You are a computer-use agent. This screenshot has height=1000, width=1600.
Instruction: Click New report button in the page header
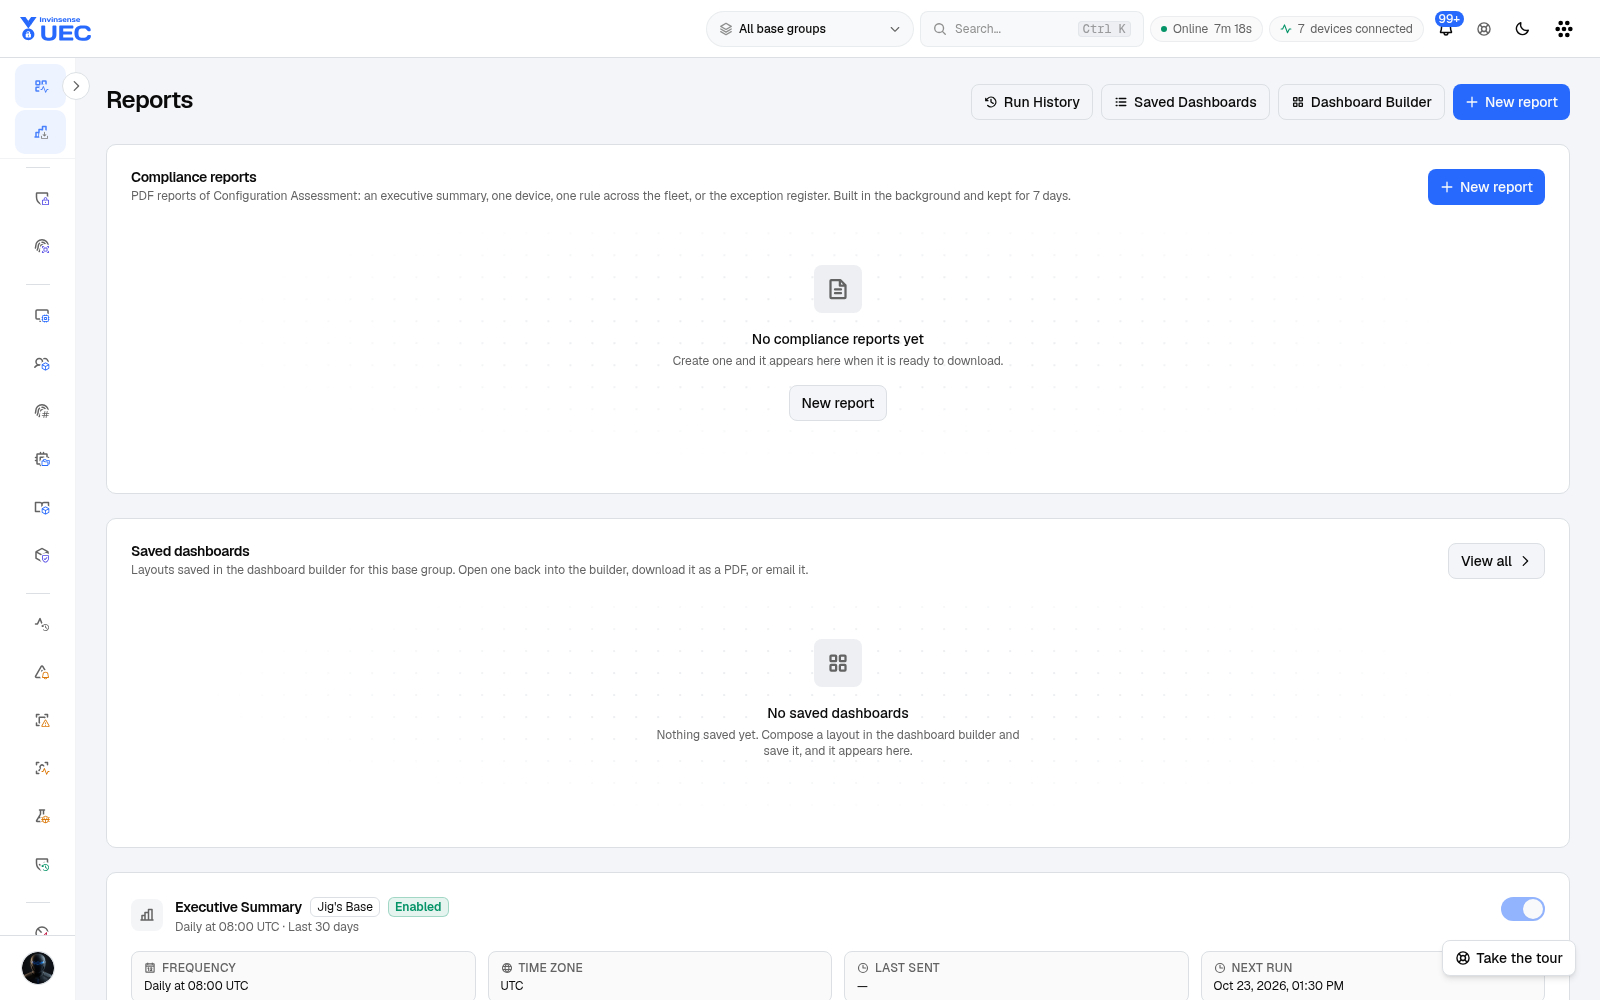click(1511, 102)
